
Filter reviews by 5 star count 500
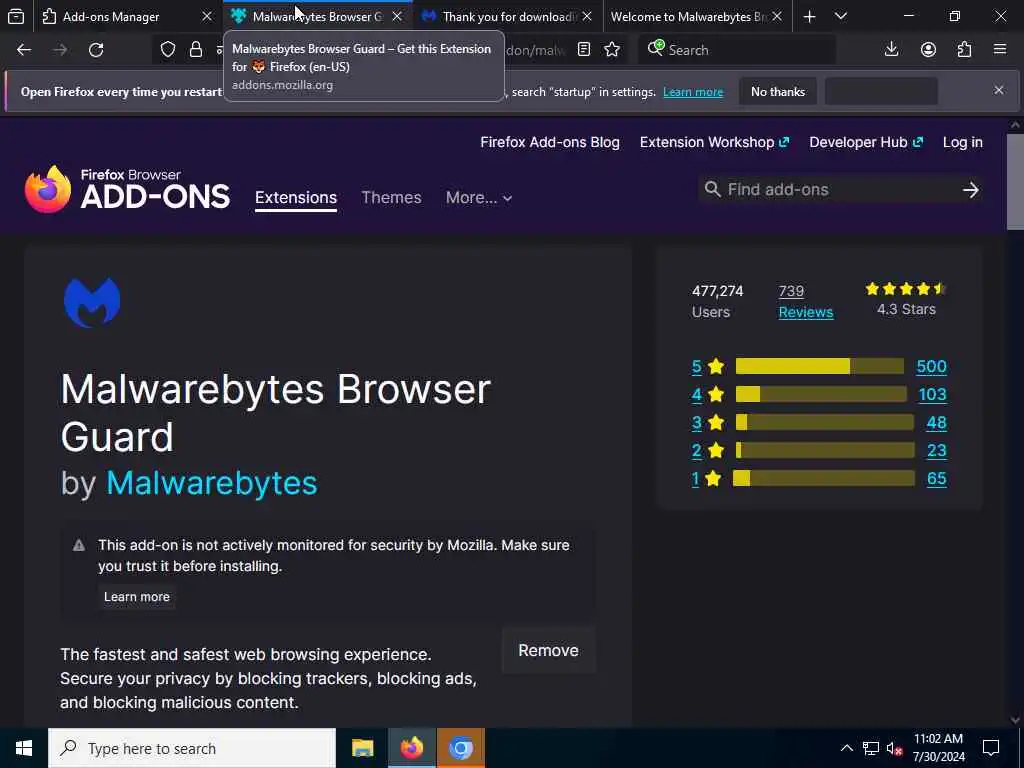pos(931,366)
